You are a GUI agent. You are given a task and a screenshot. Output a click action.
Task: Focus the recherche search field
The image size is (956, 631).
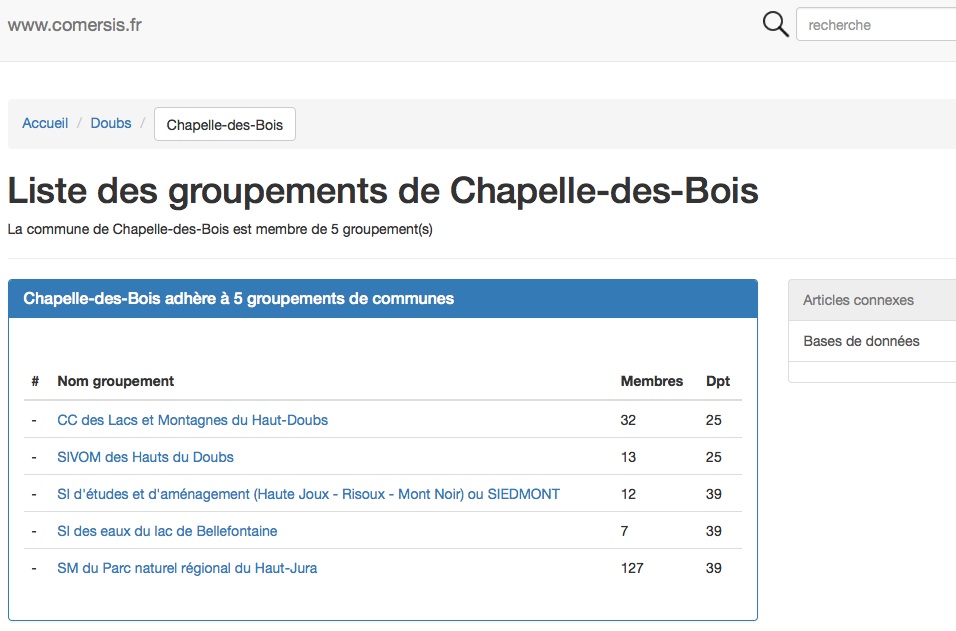pyautogui.click(x=876, y=24)
